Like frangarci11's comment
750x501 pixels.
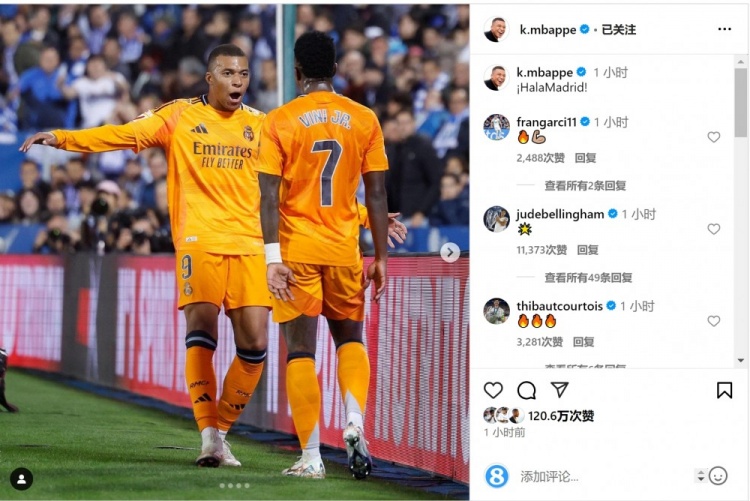pos(714,137)
